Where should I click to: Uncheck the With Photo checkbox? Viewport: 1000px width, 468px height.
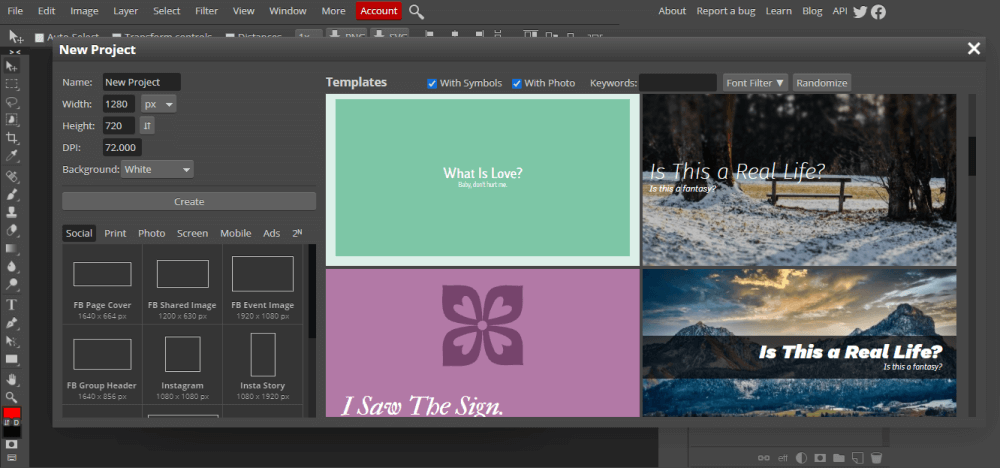pos(517,83)
